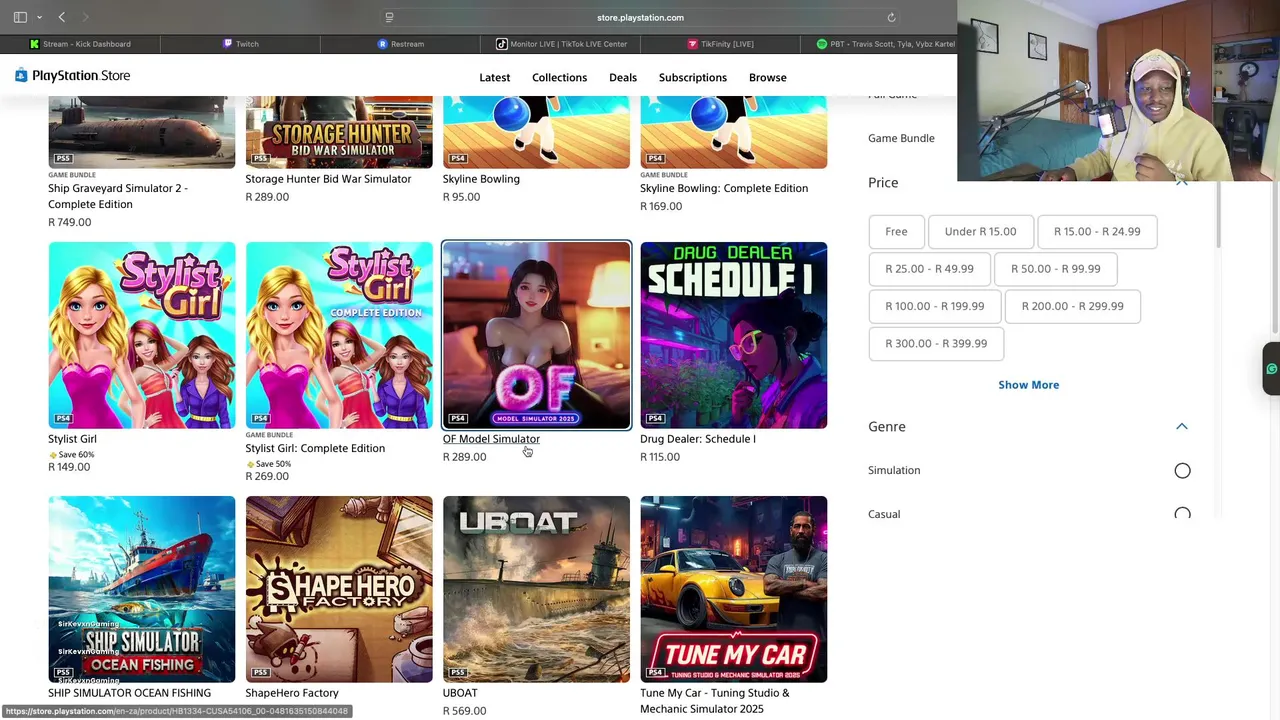
Task: Tick the Casual genre circle
Action: 1182,514
